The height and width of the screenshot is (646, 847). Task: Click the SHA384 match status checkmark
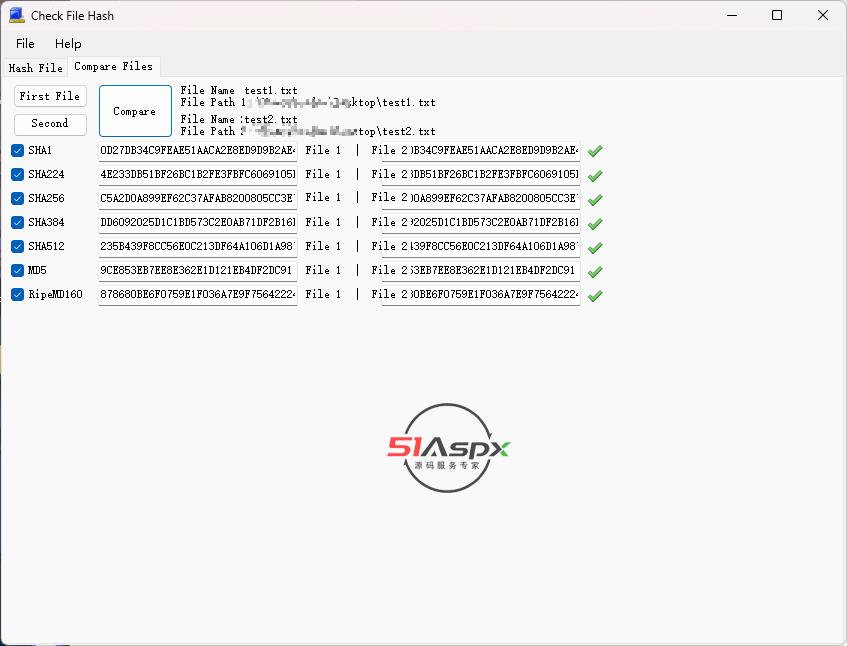[x=595, y=223]
